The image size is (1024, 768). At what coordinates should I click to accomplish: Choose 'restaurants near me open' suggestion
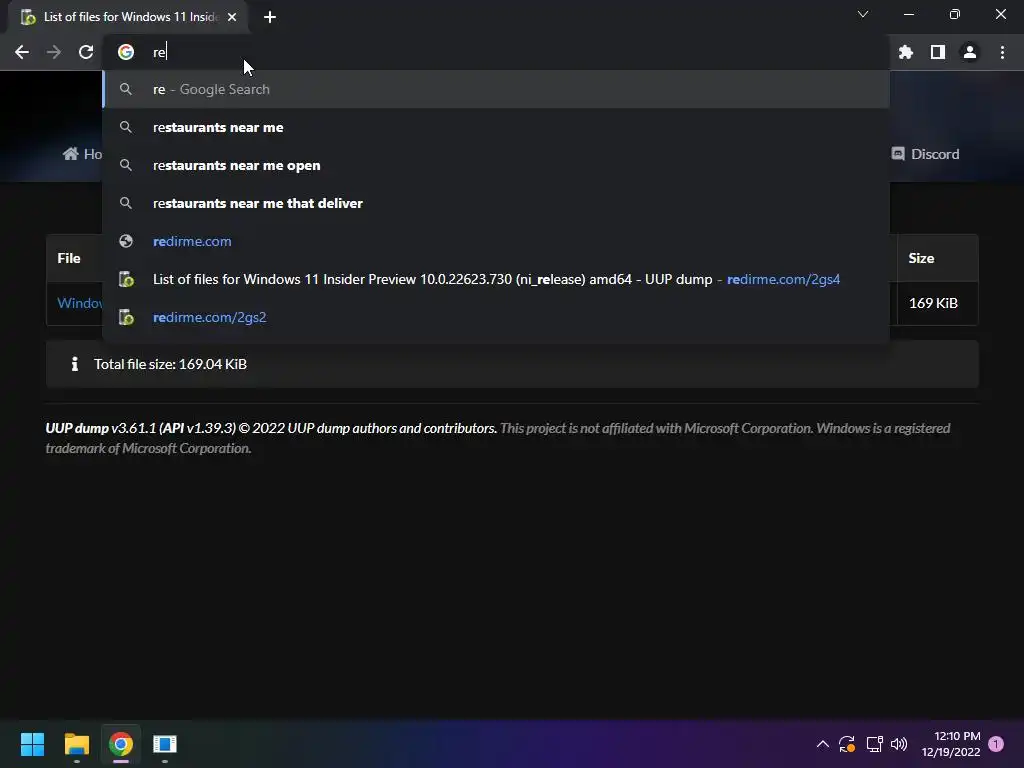(x=496, y=165)
